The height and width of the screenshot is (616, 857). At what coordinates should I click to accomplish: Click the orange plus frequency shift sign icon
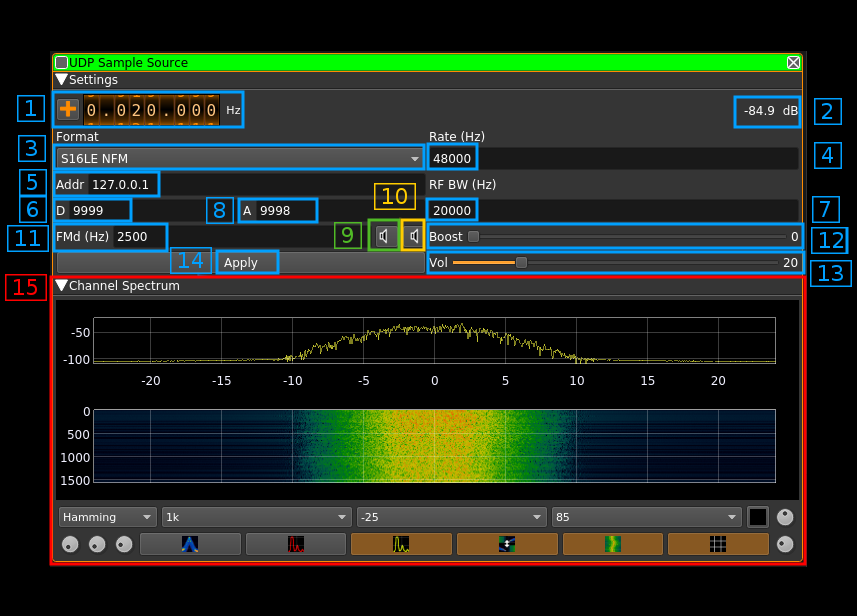68,110
